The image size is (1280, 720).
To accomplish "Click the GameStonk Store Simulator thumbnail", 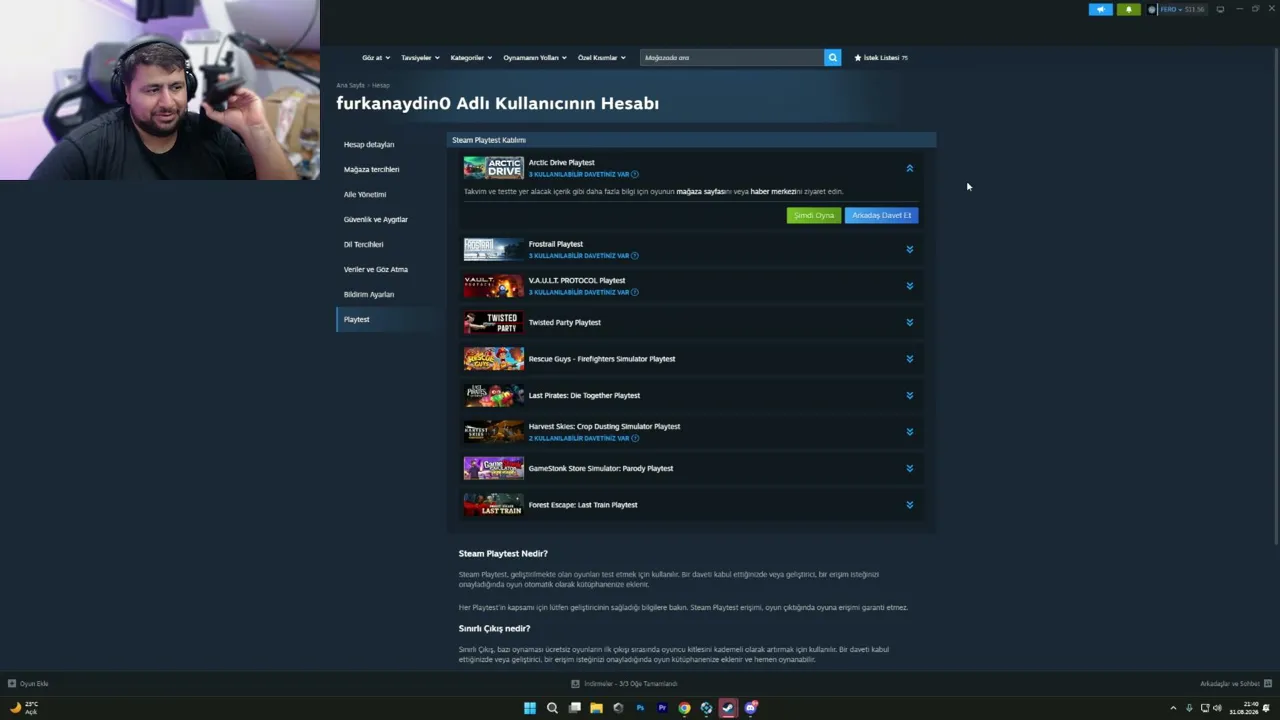I will (493, 468).
